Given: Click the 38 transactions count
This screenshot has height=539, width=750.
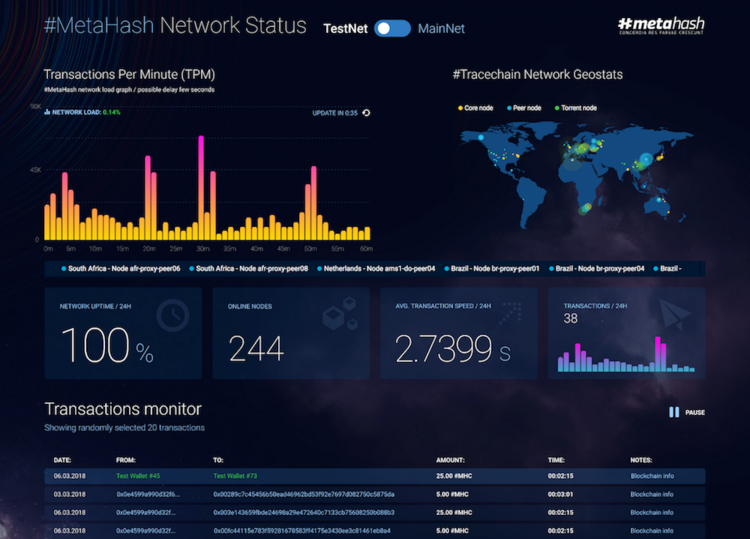Looking at the screenshot, I should click(x=571, y=319).
